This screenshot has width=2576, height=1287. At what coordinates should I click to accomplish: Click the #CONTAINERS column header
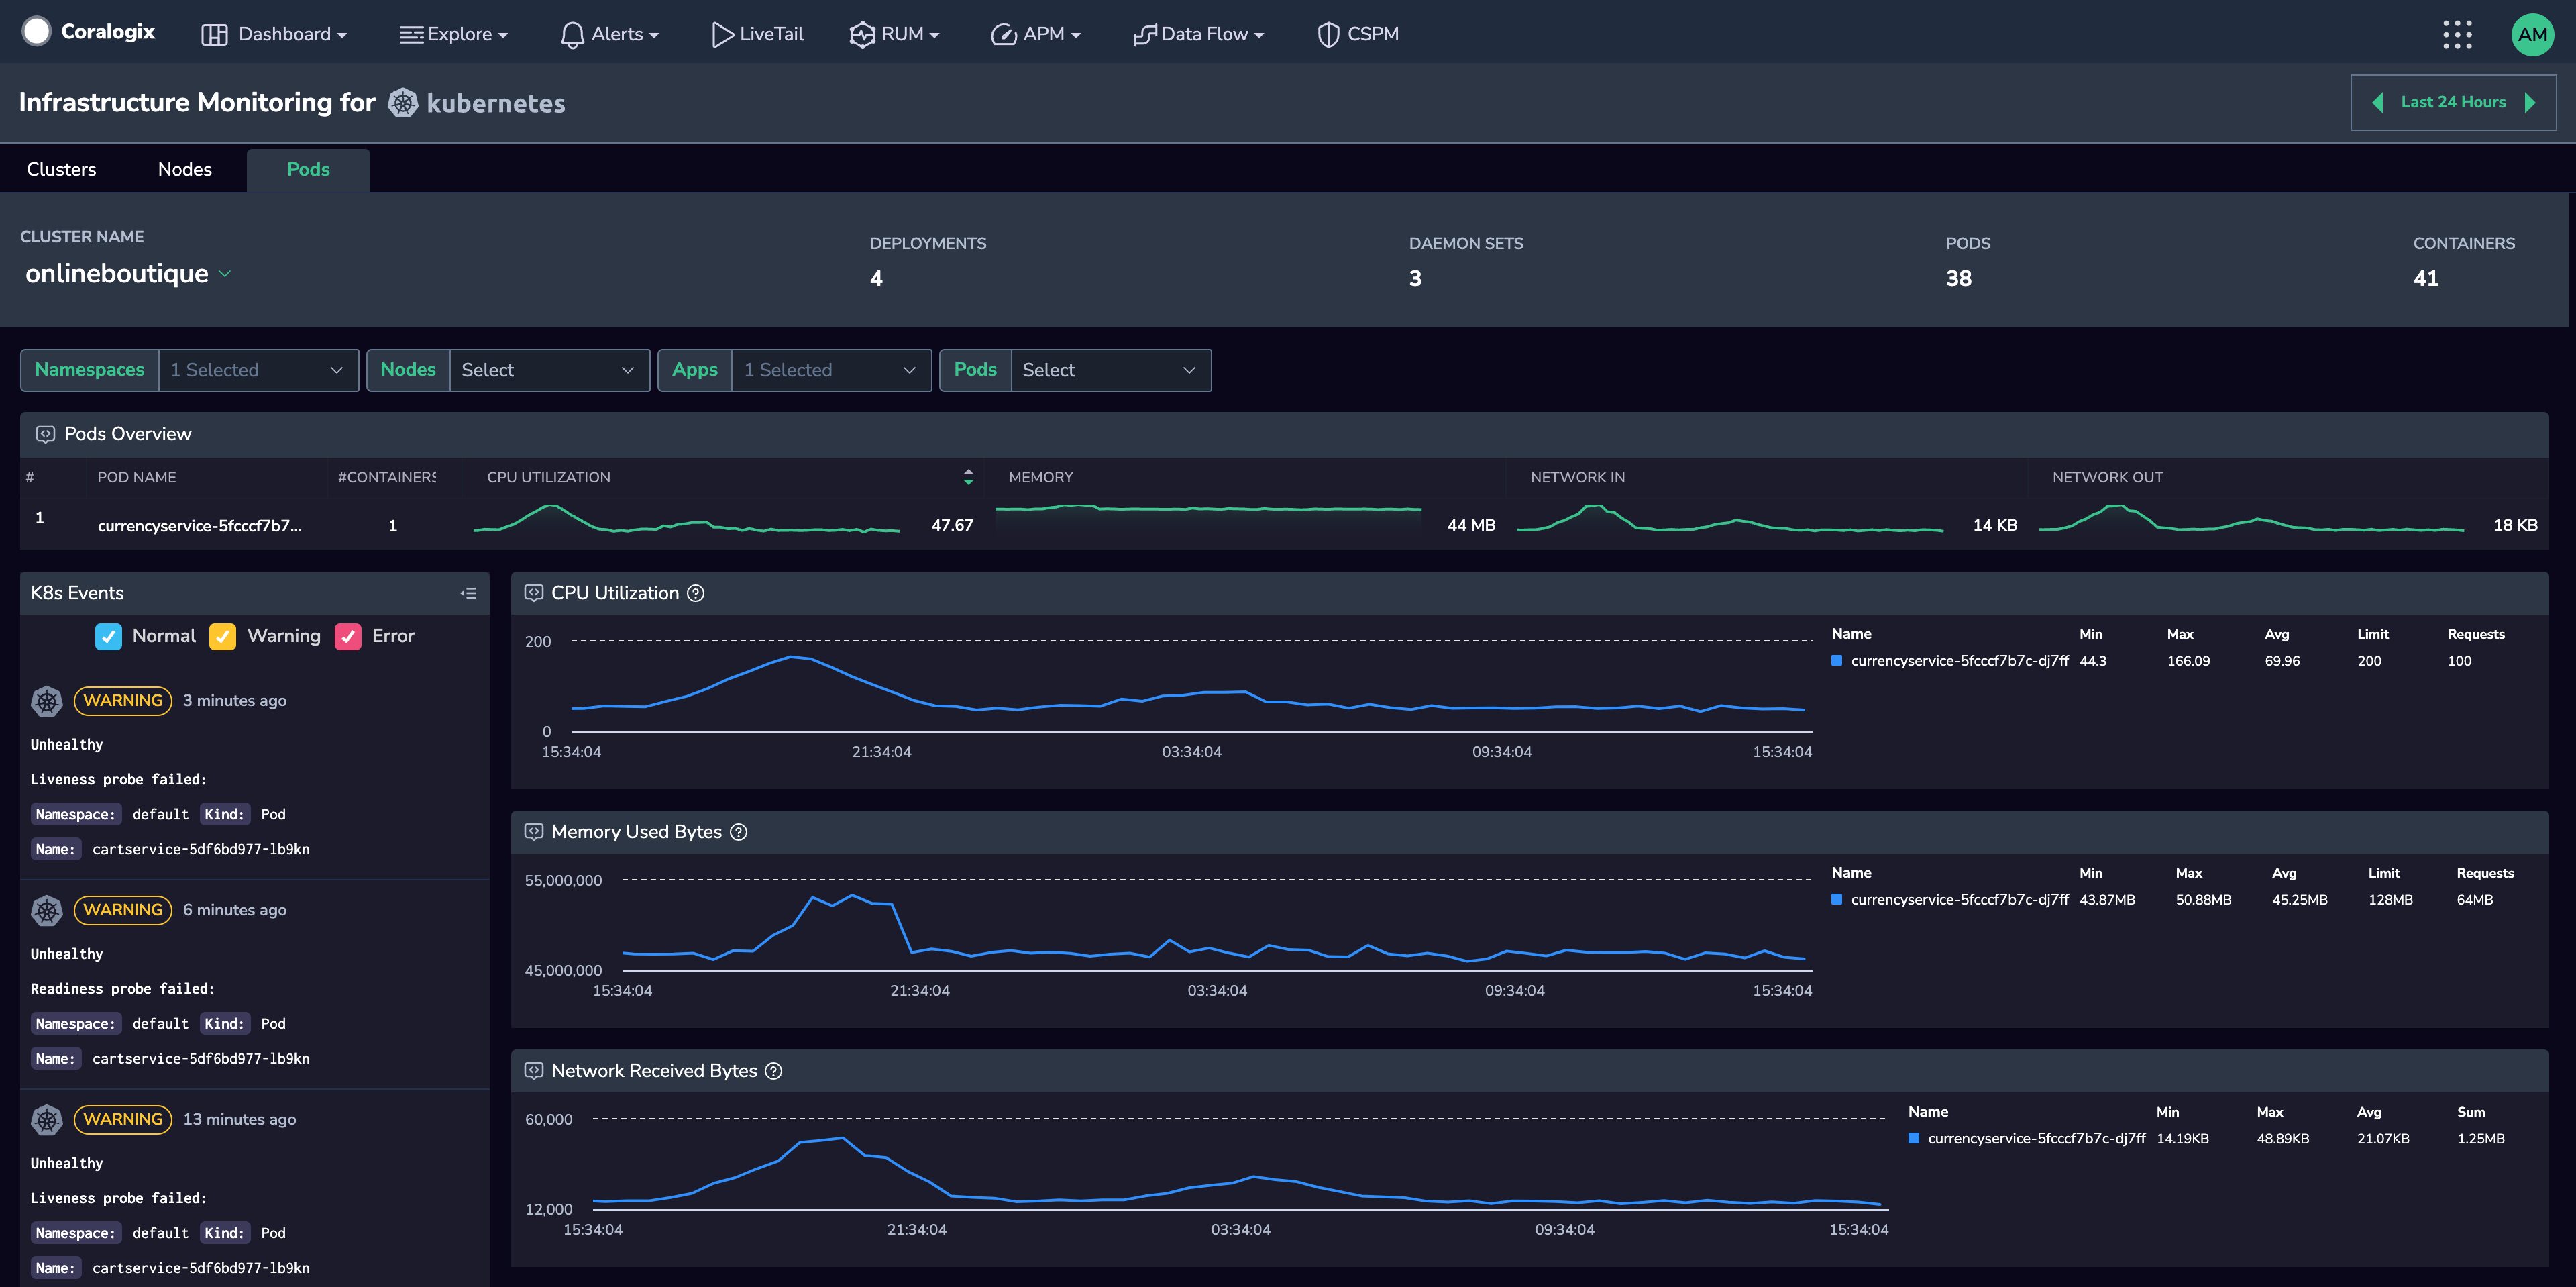(x=387, y=478)
